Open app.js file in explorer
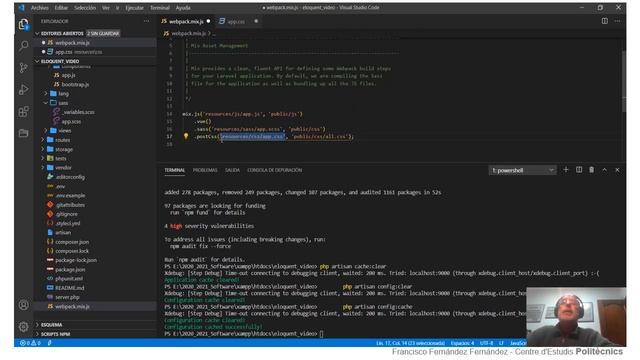640x360 pixels. (68, 75)
